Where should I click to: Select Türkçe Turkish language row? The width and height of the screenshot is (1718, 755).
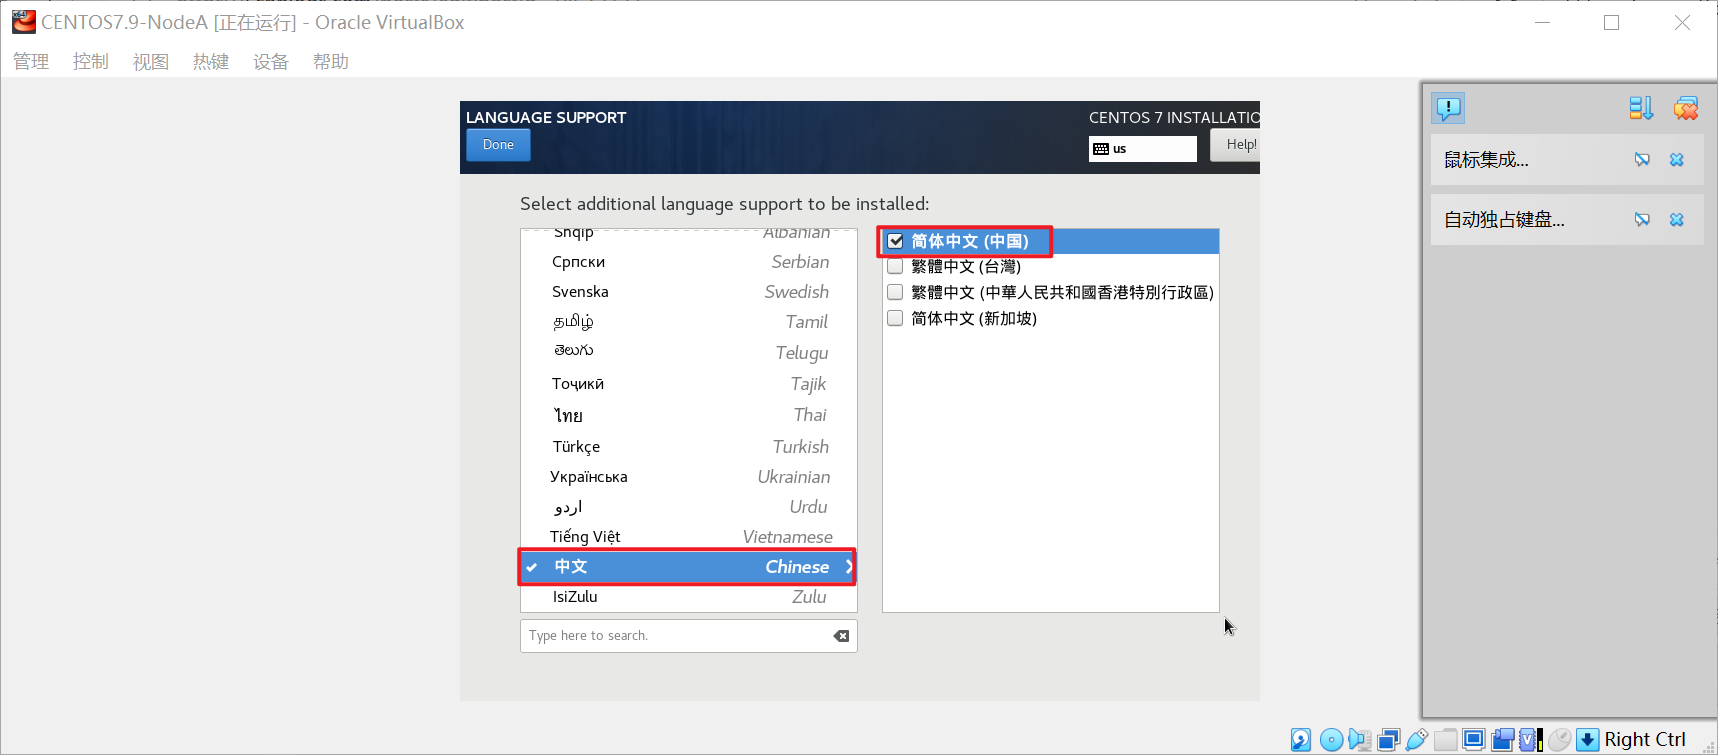pyautogui.click(x=689, y=446)
